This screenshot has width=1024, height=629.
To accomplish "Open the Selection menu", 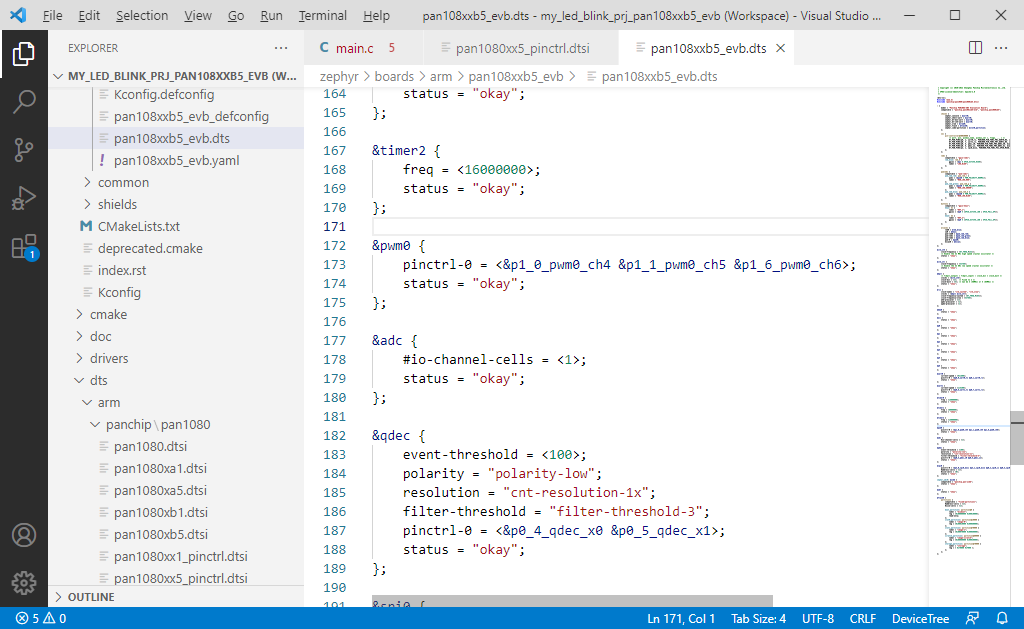I will [x=142, y=15].
